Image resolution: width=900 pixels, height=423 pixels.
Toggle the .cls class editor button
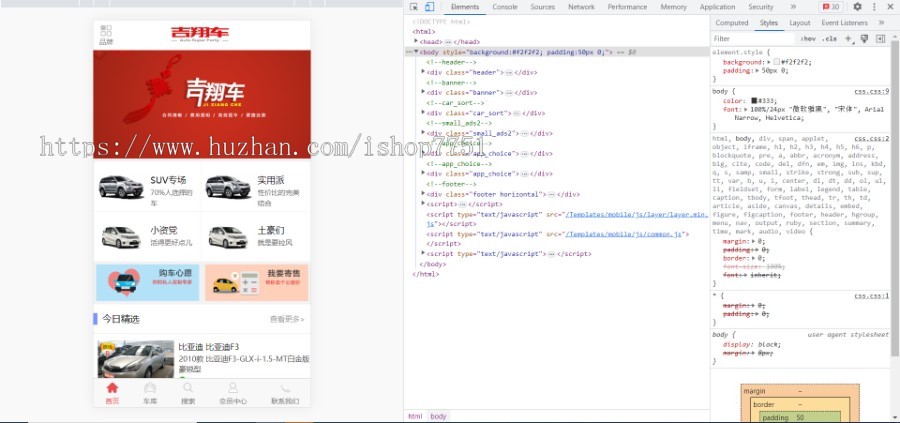pyautogui.click(x=829, y=38)
